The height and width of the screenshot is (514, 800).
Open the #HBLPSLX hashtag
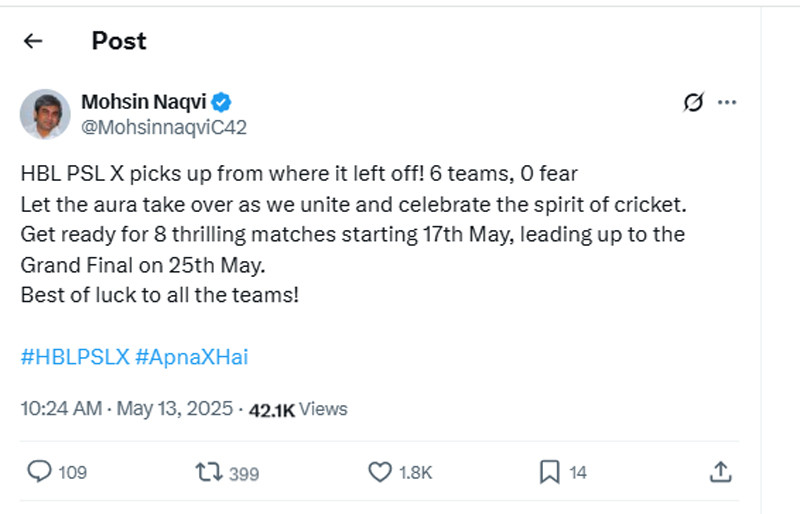75,357
